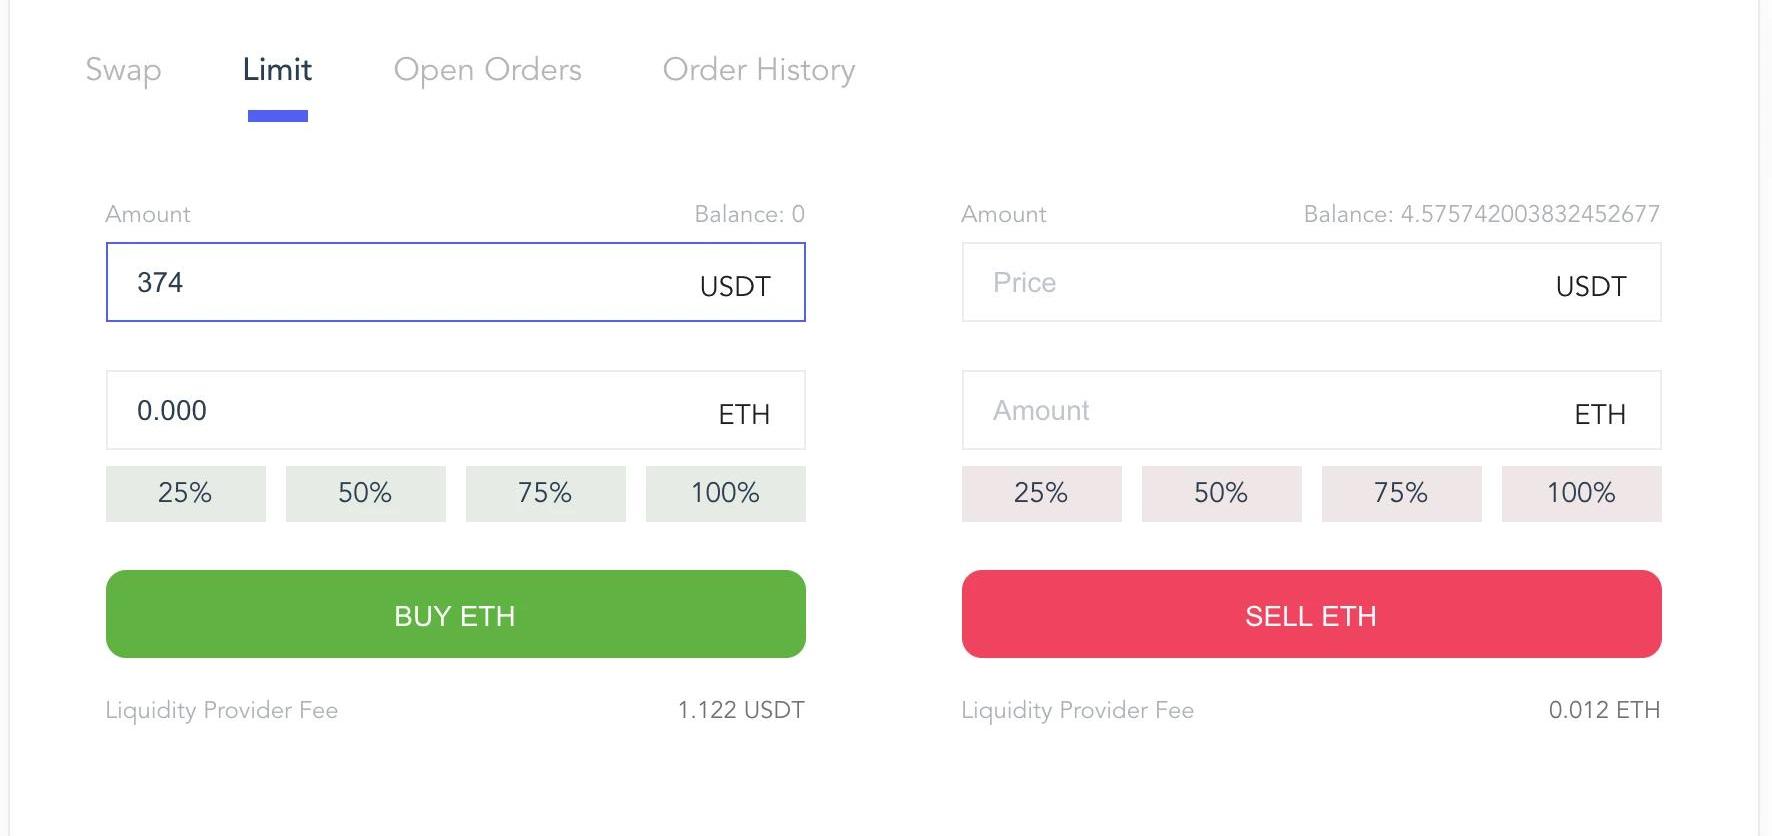Set sell amount to 100%
Image resolution: width=1772 pixels, height=836 pixels.
pos(1581,493)
